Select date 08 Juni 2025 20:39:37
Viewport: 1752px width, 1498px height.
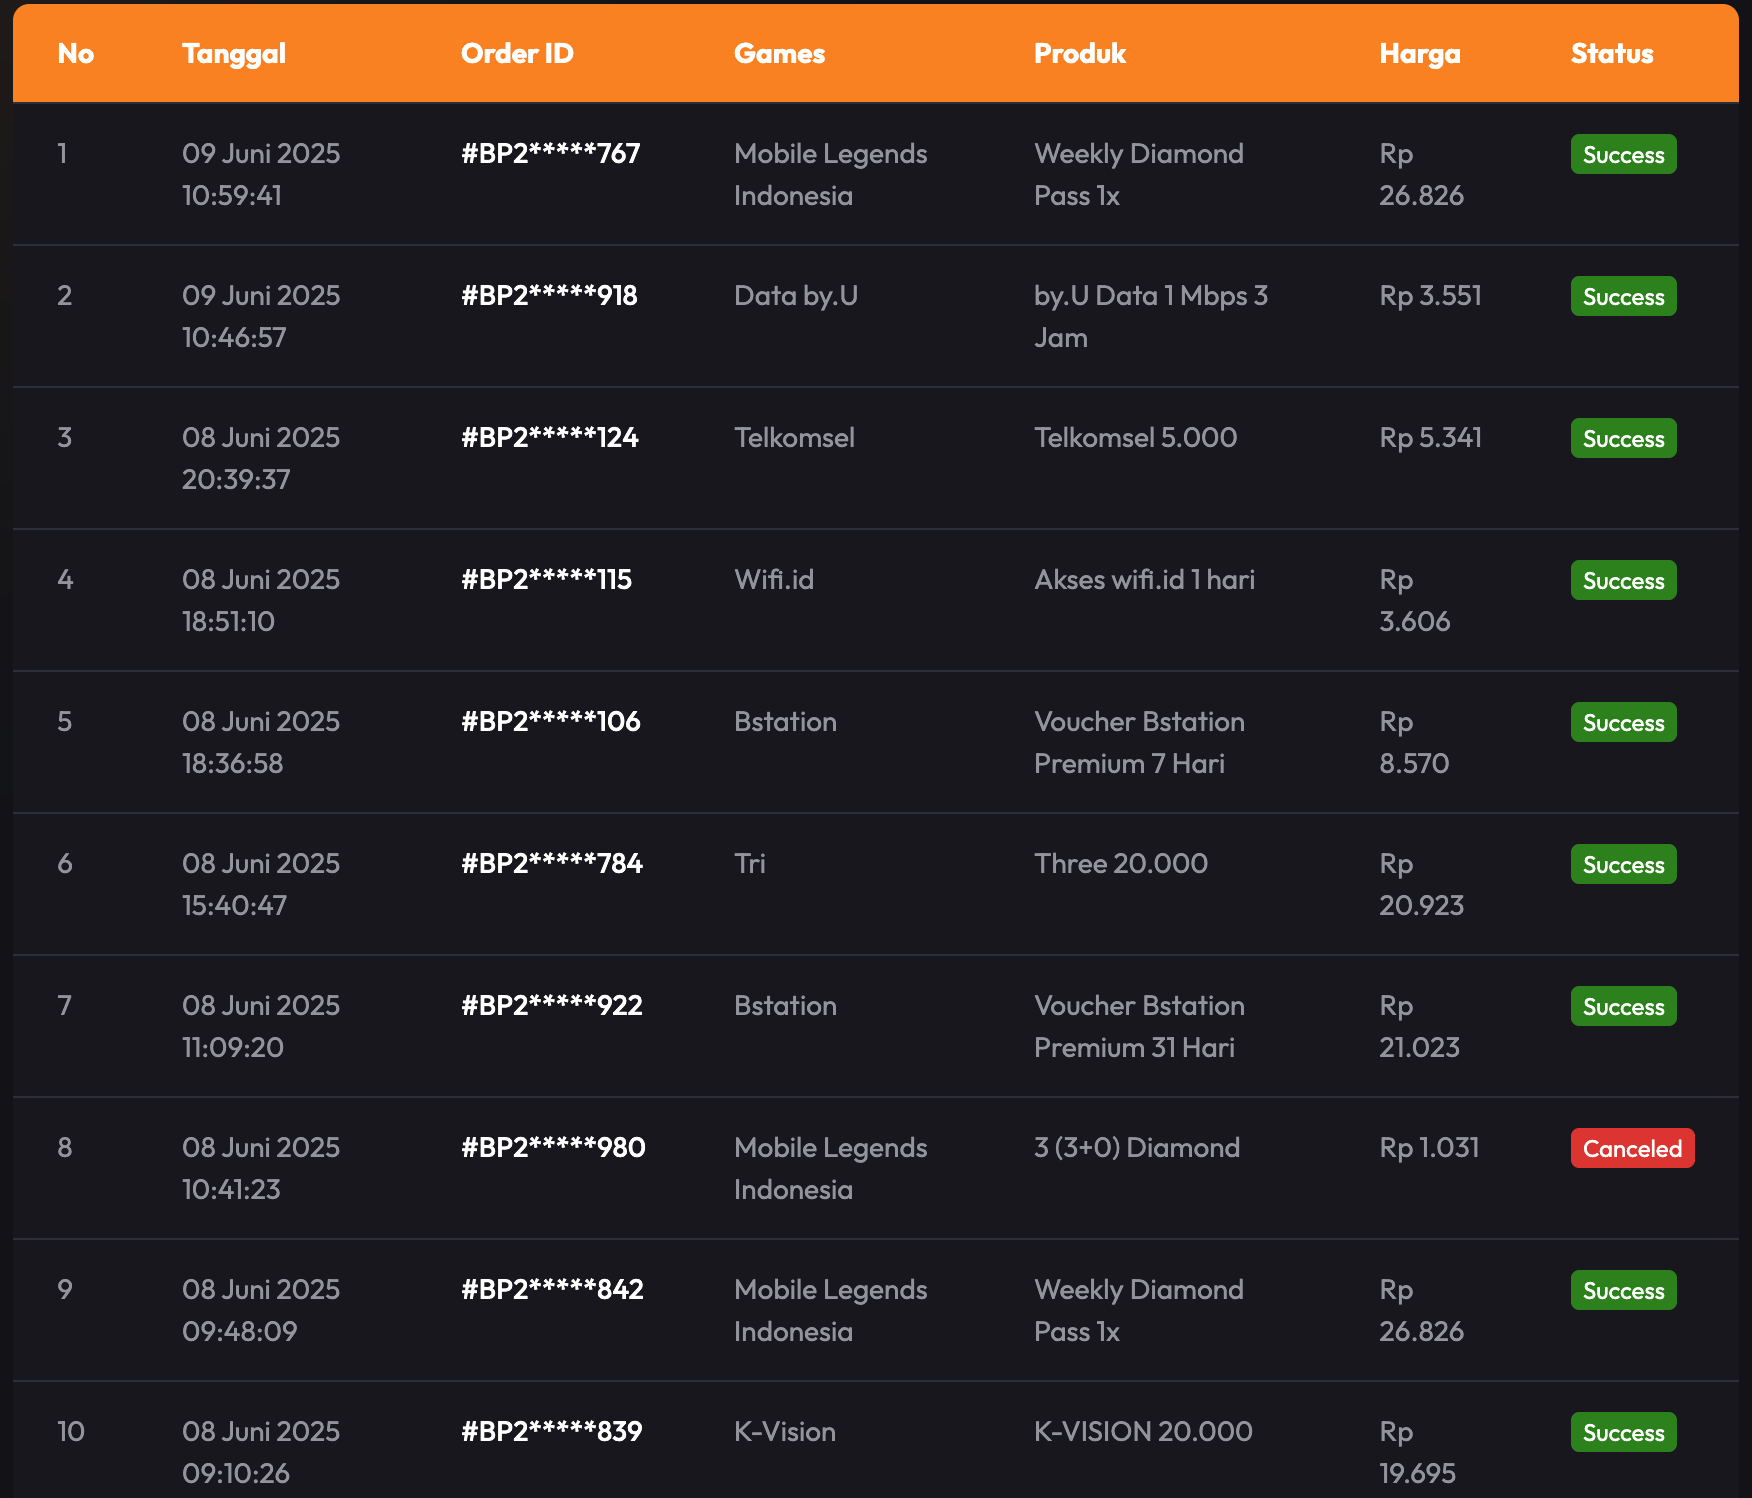(x=261, y=459)
